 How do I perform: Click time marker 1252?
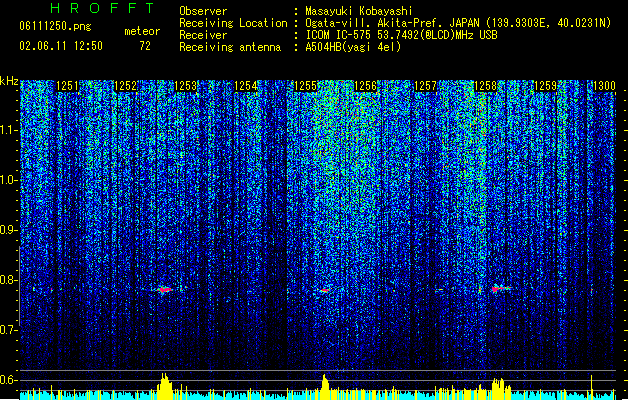click(x=126, y=86)
